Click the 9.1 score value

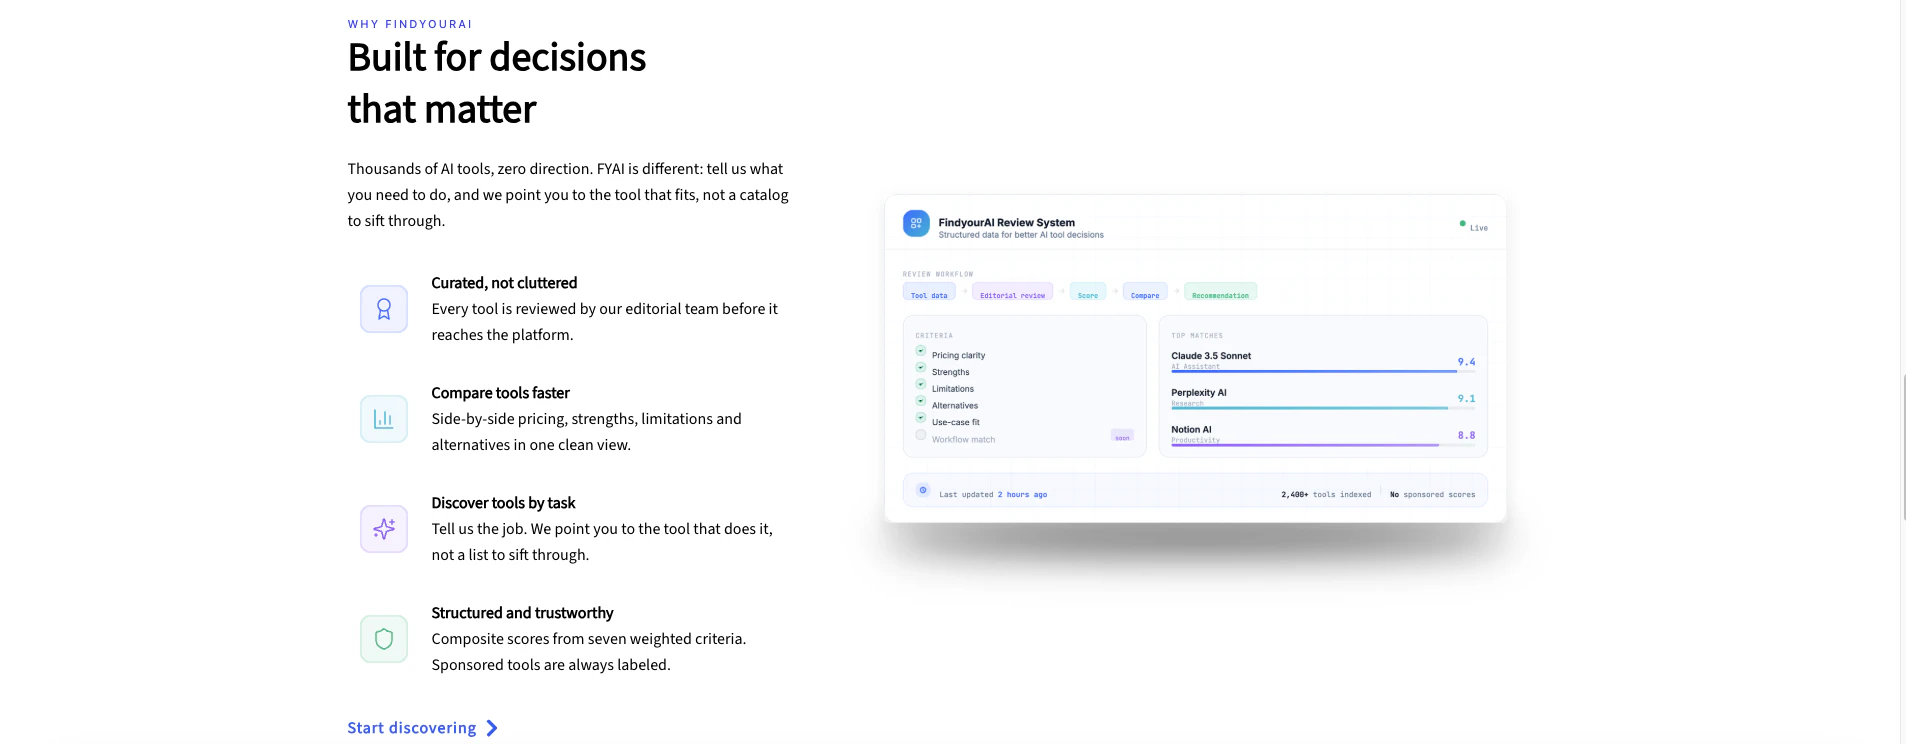pos(1466,399)
